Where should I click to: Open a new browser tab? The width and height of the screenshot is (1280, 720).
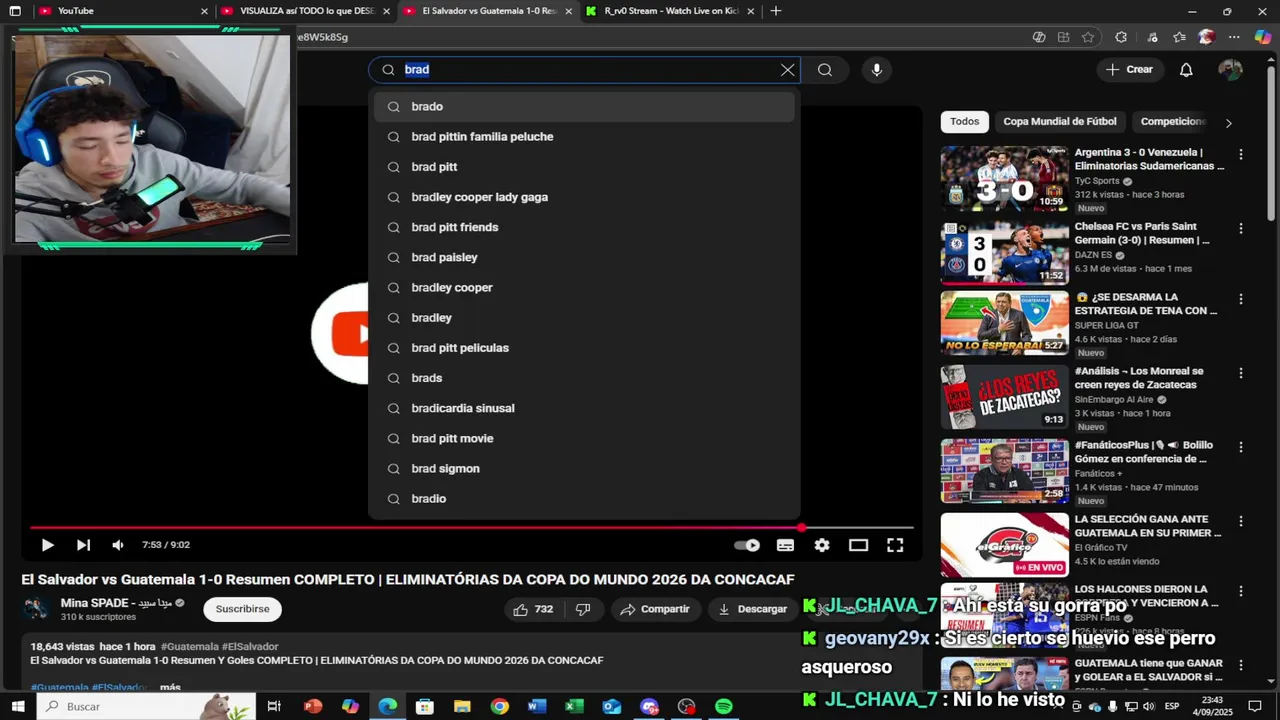pyautogui.click(x=775, y=11)
